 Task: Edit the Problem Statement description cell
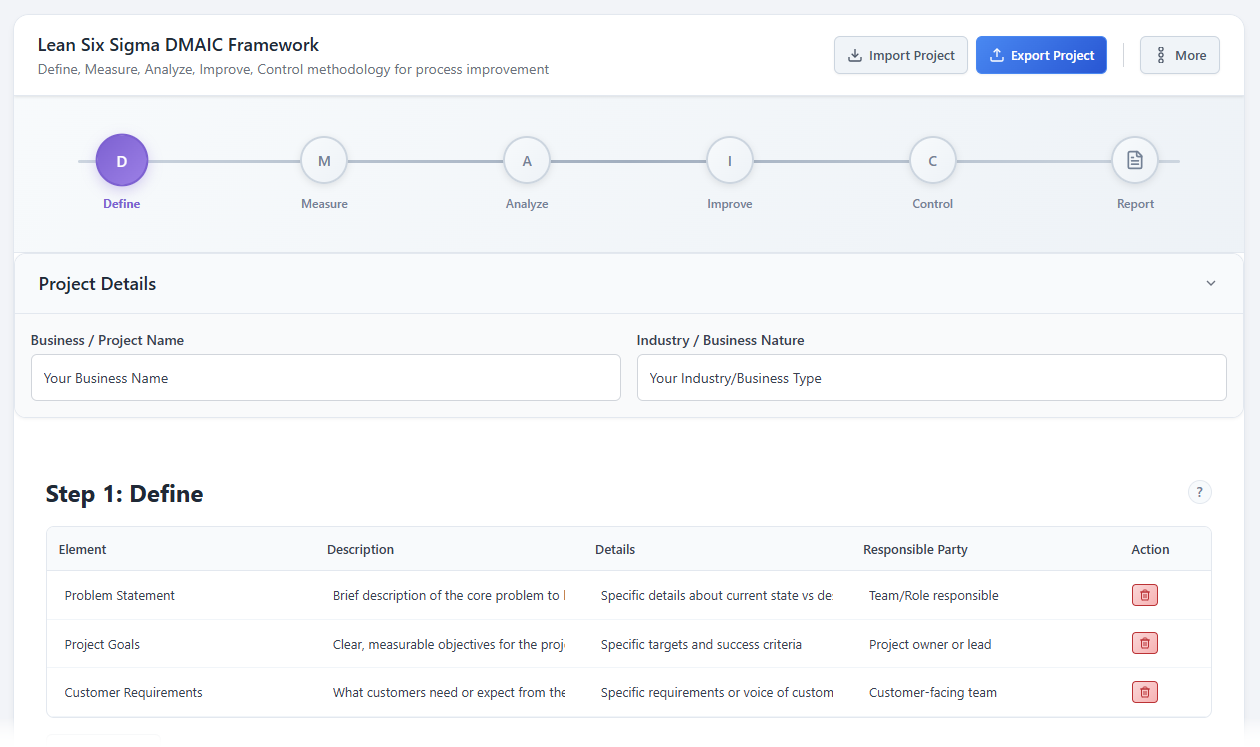click(448, 595)
